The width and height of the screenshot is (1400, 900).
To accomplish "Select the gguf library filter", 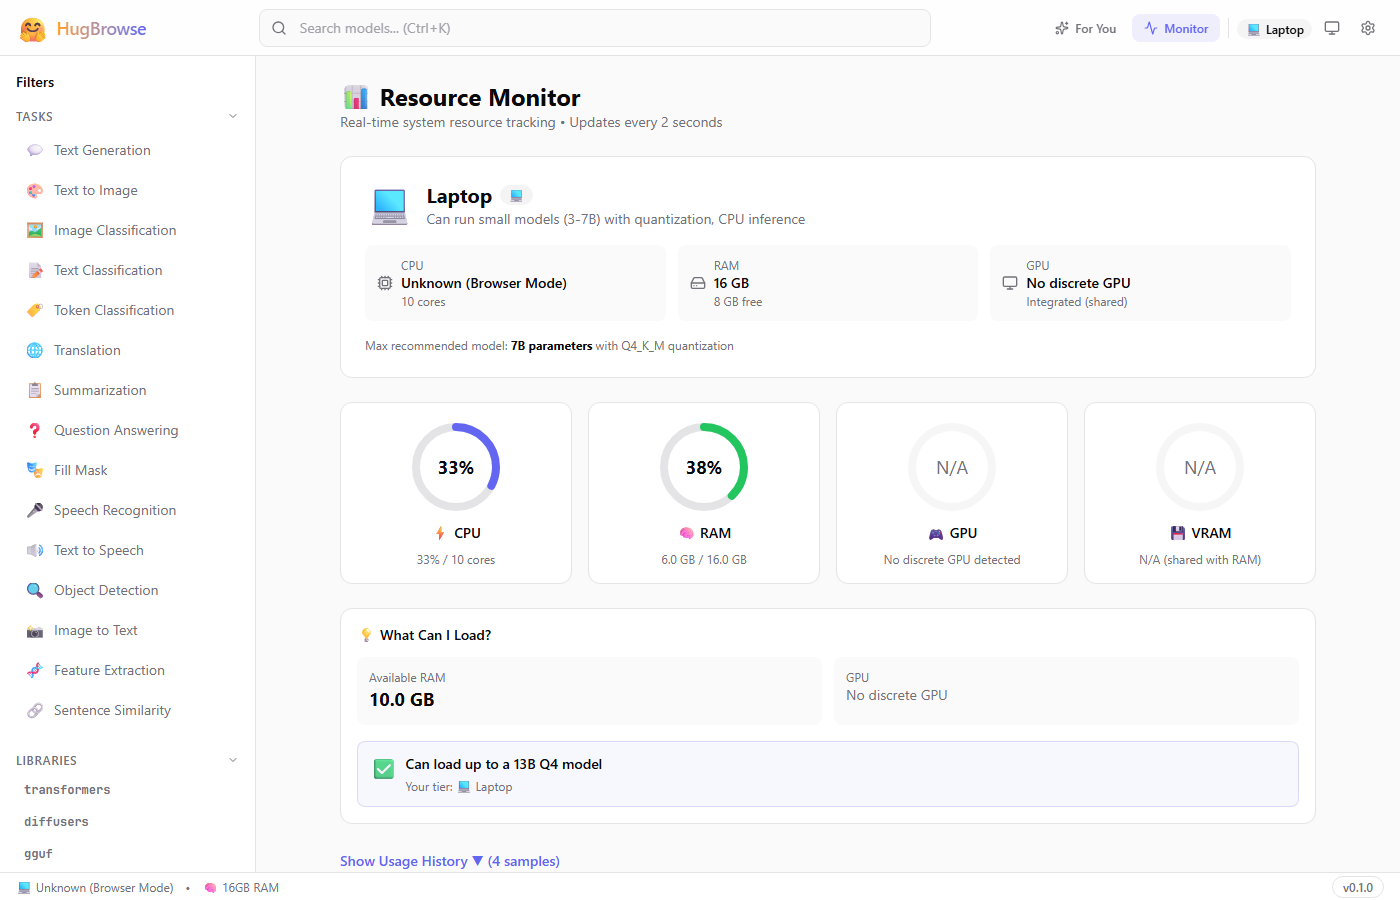I will pyautogui.click(x=38, y=853).
